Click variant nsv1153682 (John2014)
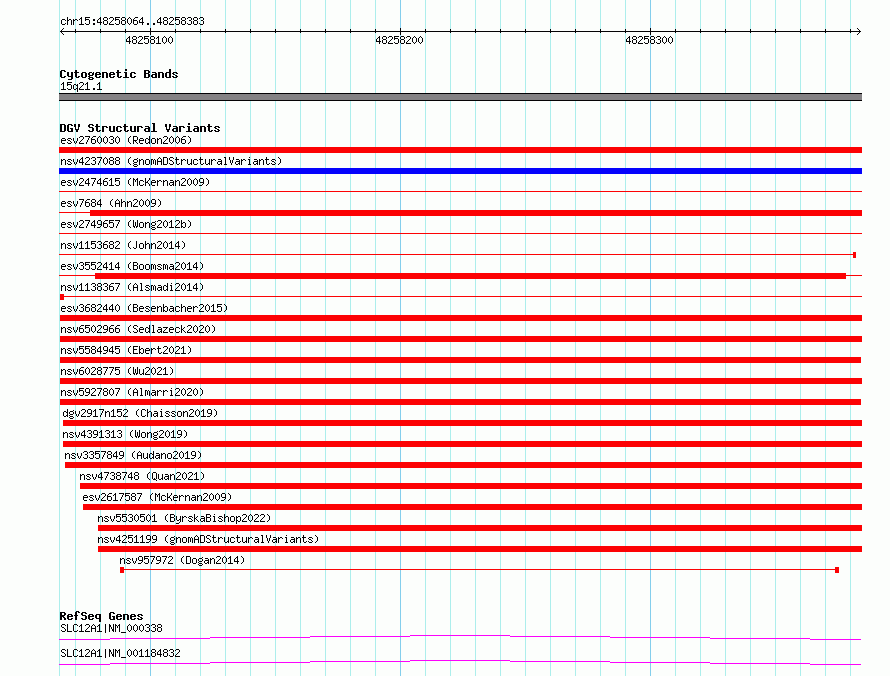890x676 pixels. point(123,245)
